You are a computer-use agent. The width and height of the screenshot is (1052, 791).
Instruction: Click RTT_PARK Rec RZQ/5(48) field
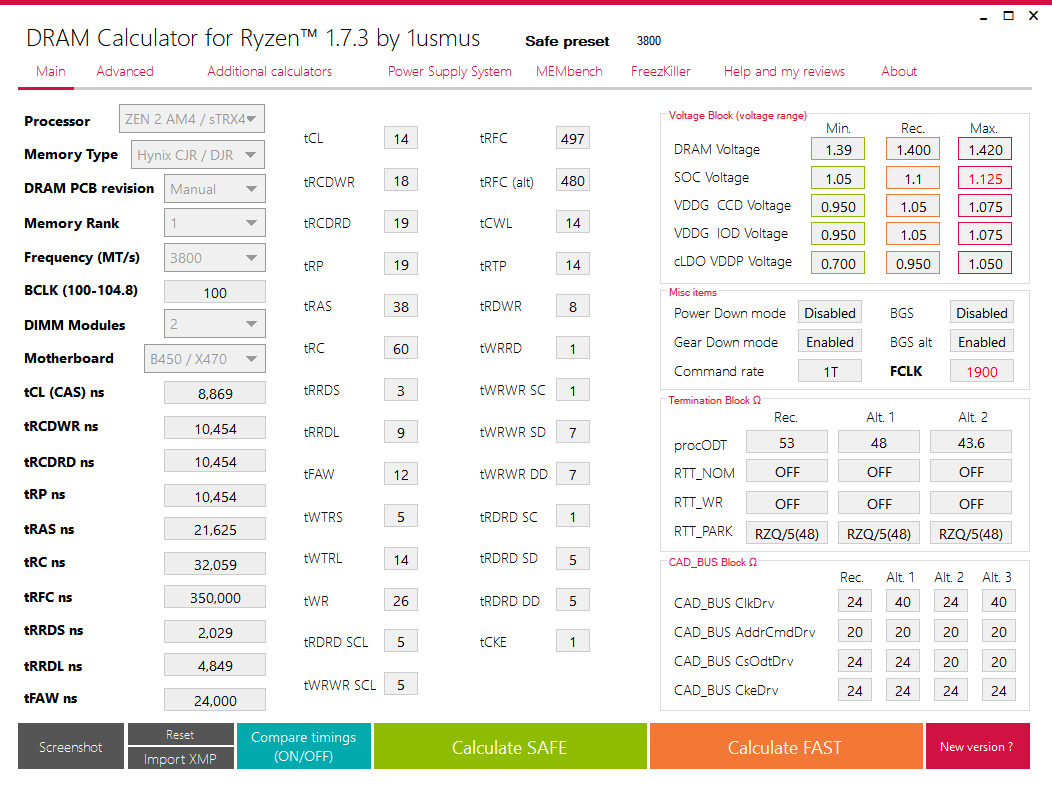(786, 533)
